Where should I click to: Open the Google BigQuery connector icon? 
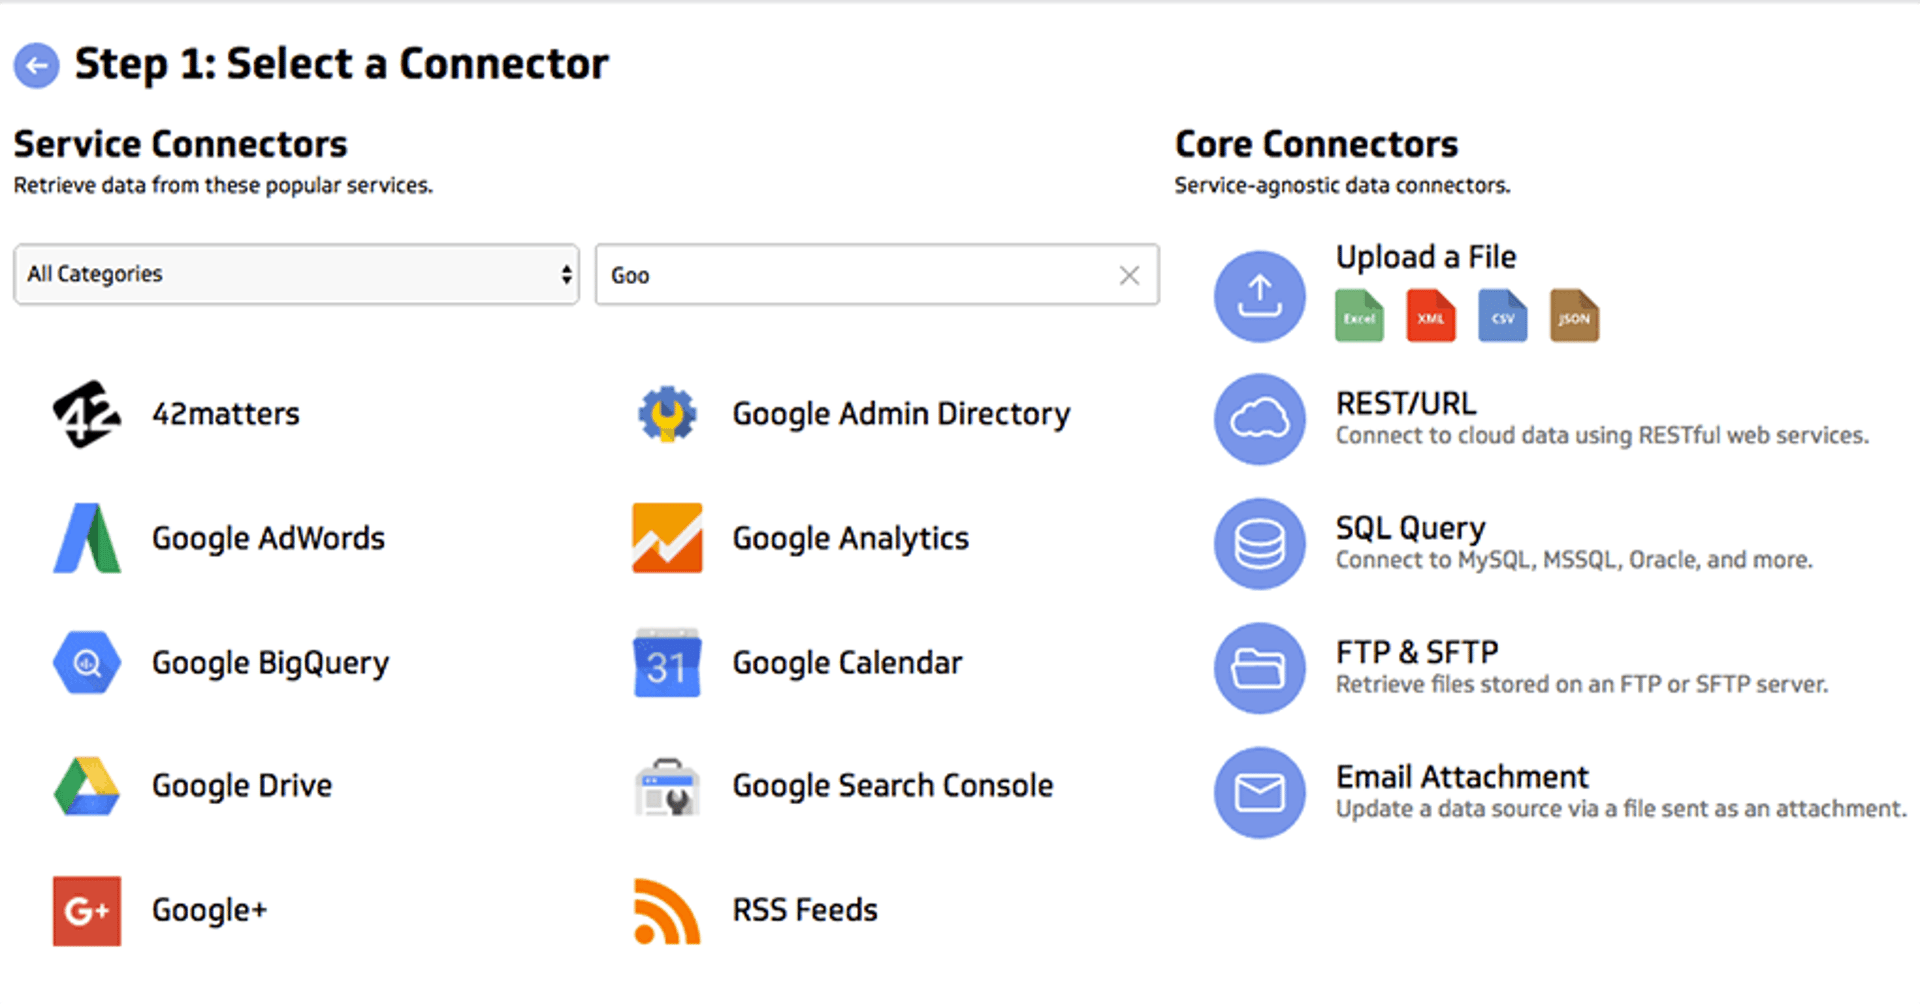[86, 662]
